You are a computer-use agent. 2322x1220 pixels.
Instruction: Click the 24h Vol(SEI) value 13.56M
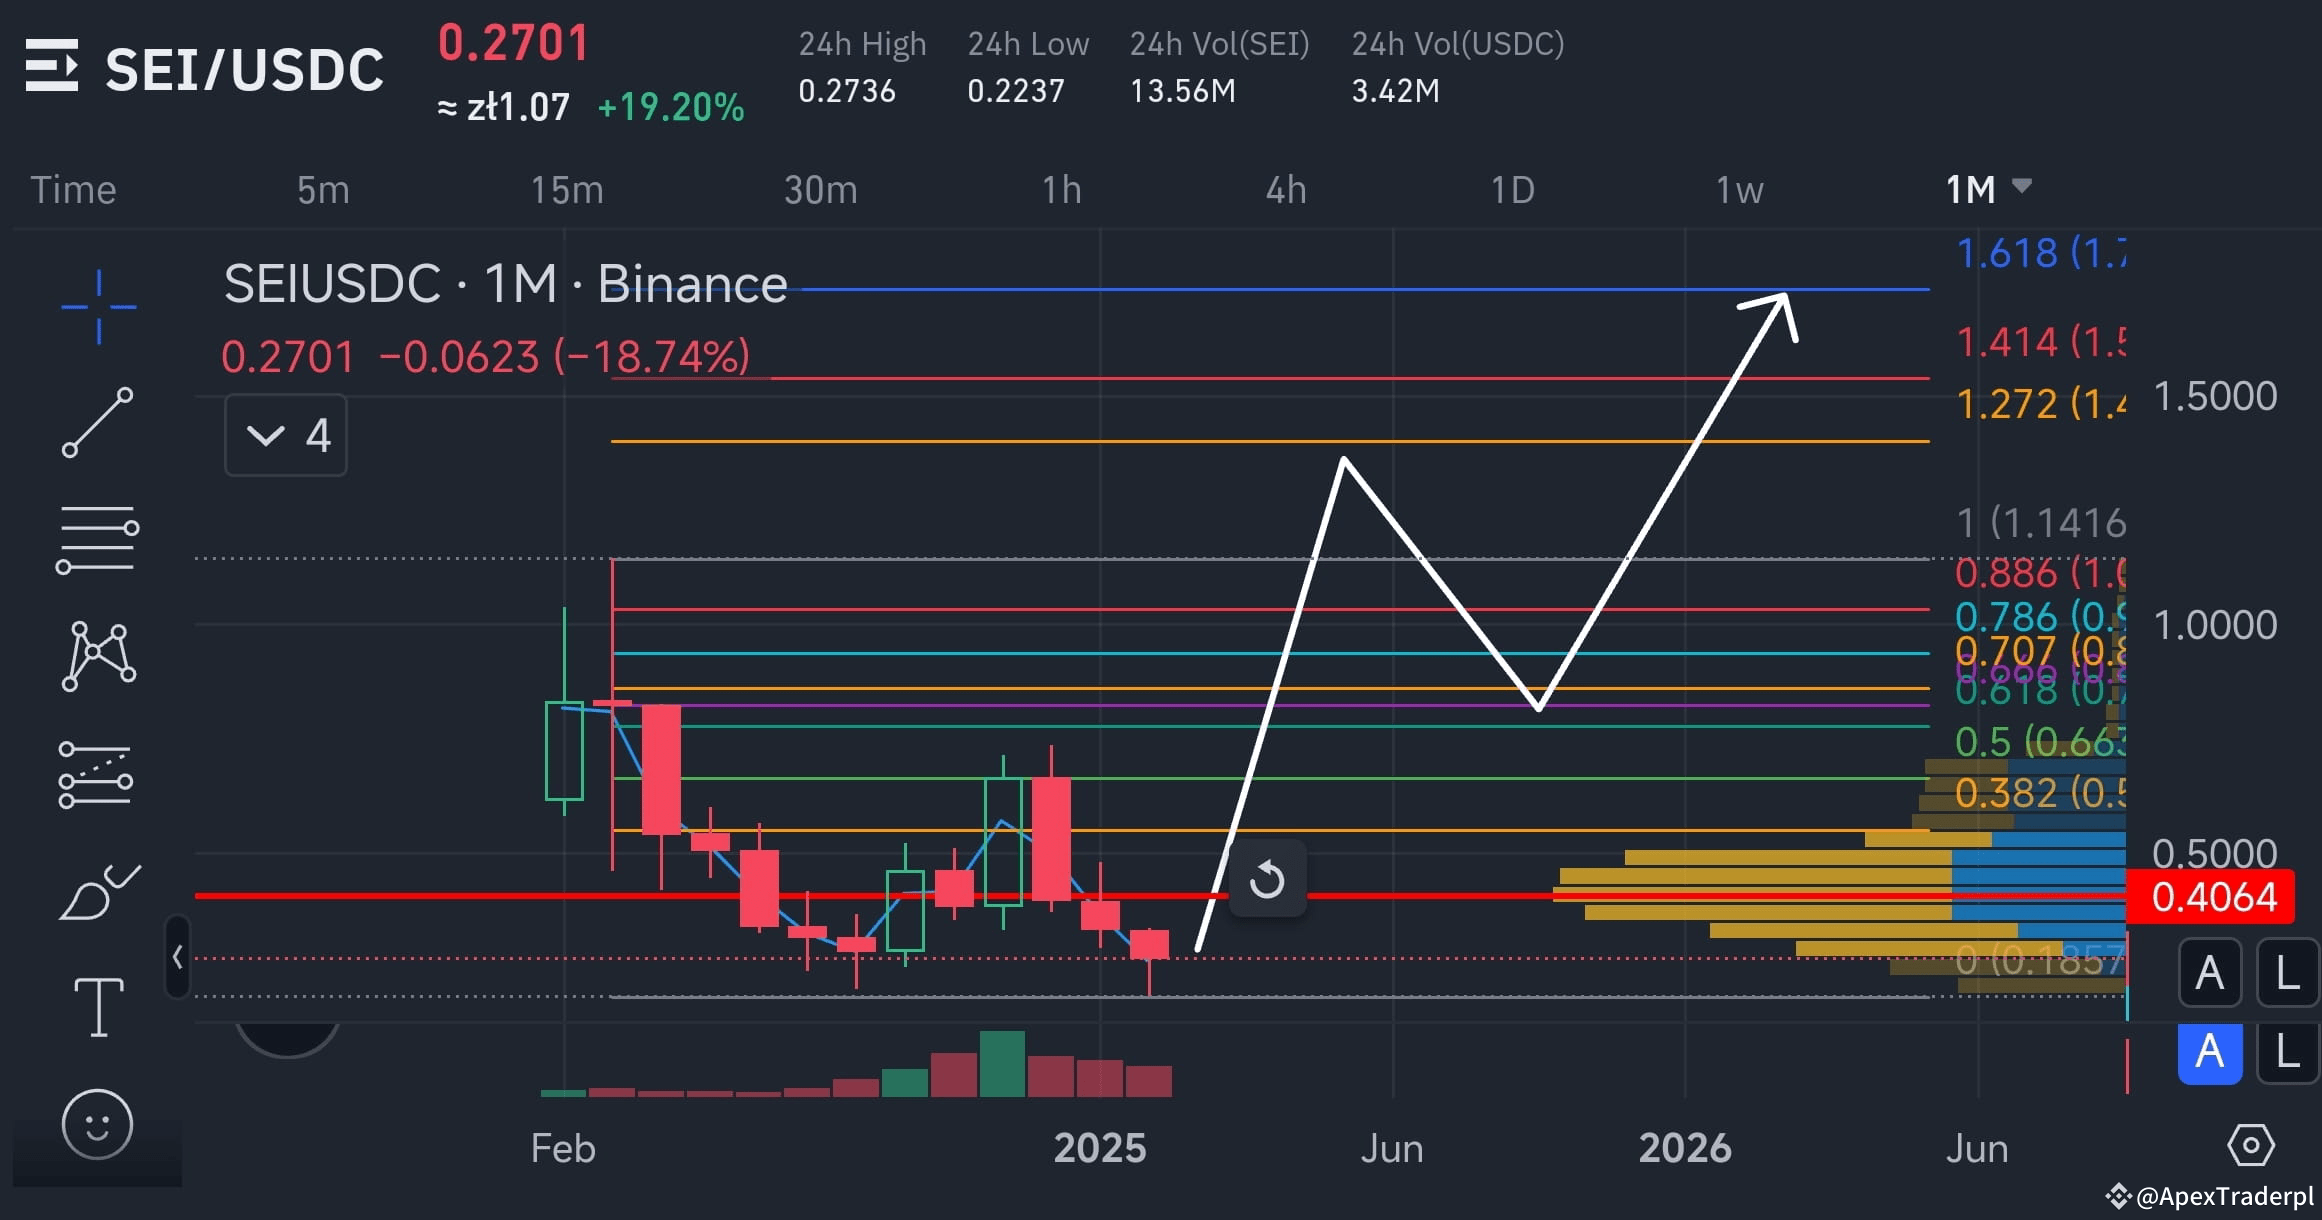1183,91
